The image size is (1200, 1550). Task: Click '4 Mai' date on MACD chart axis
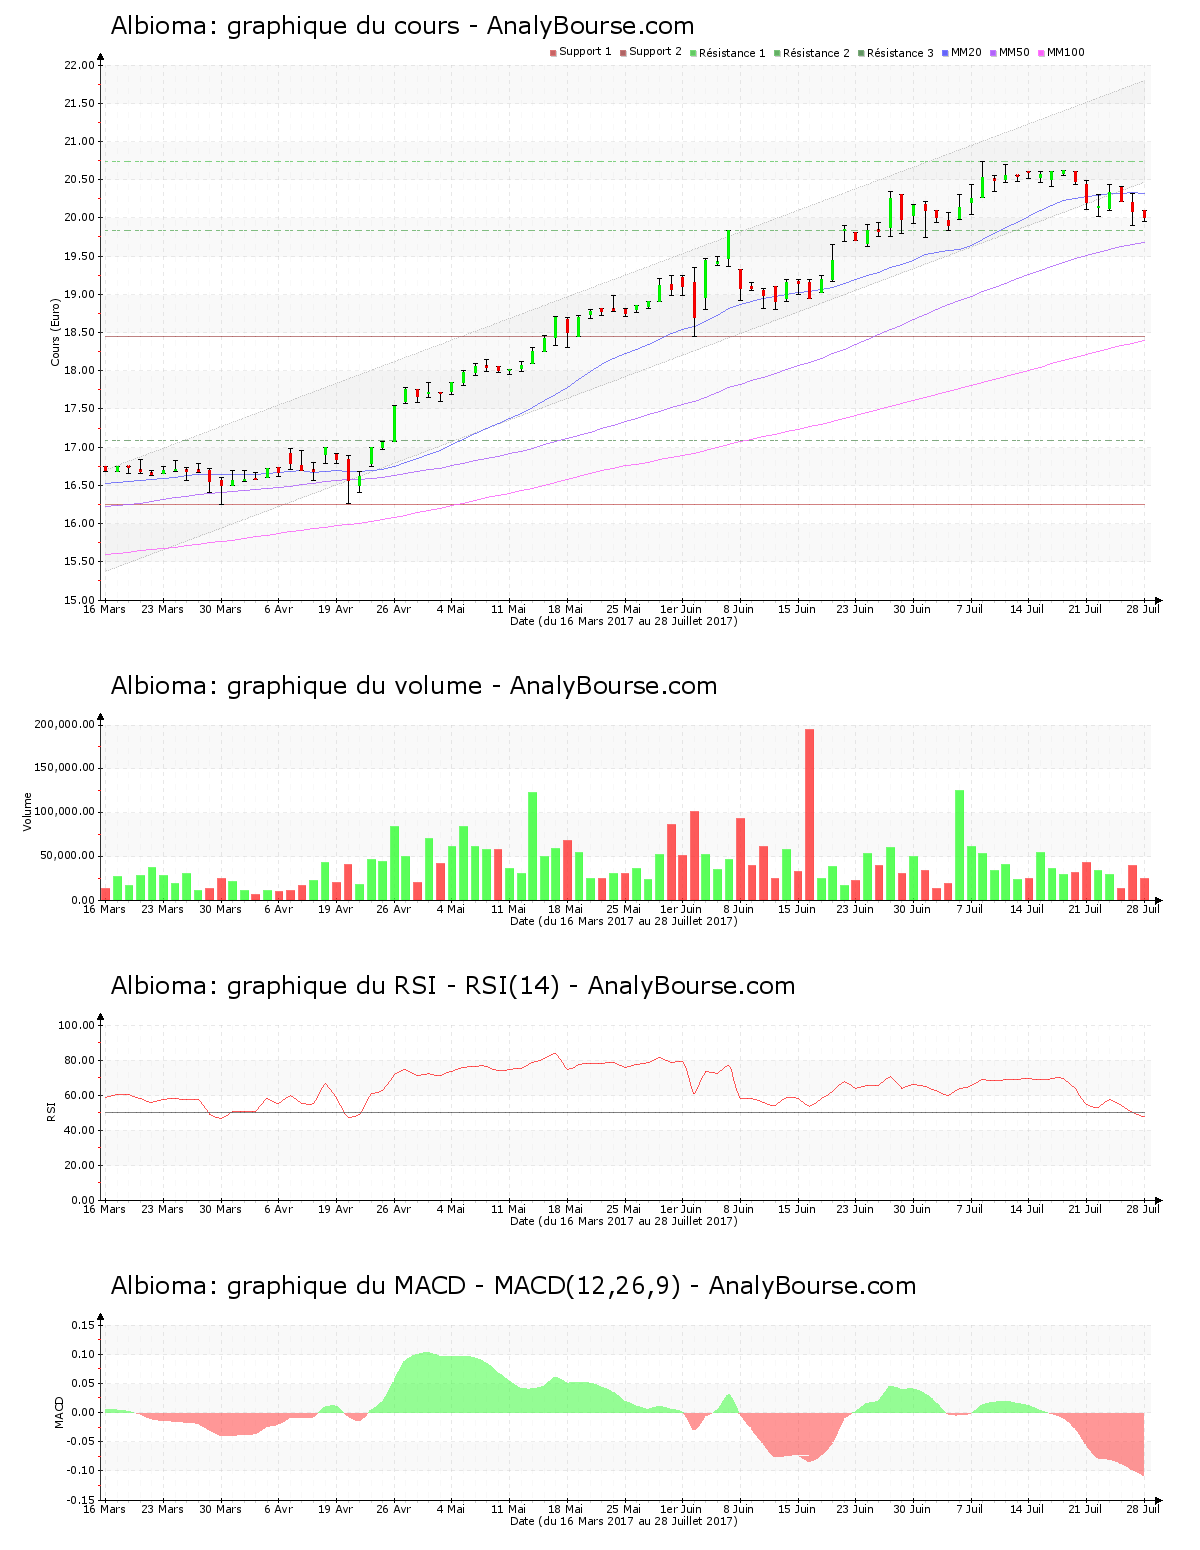451,1509
